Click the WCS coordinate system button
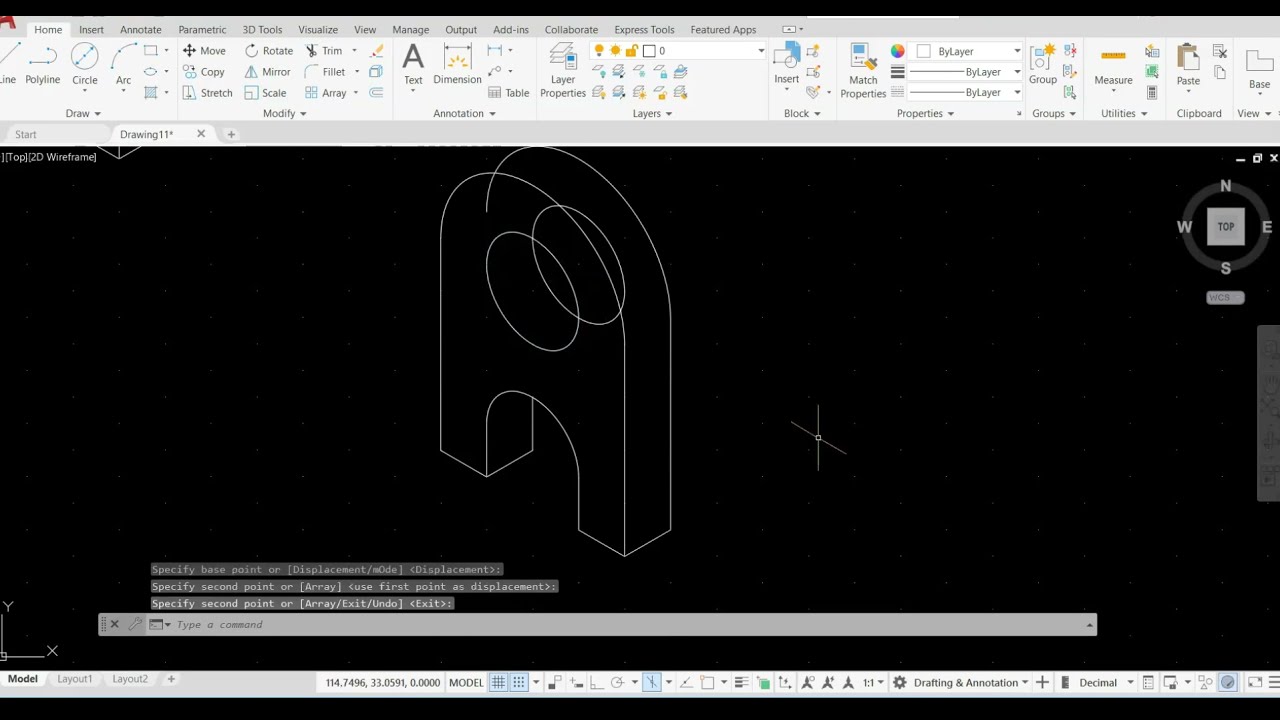Image resolution: width=1280 pixels, height=720 pixels. [x=1225, y=297]
